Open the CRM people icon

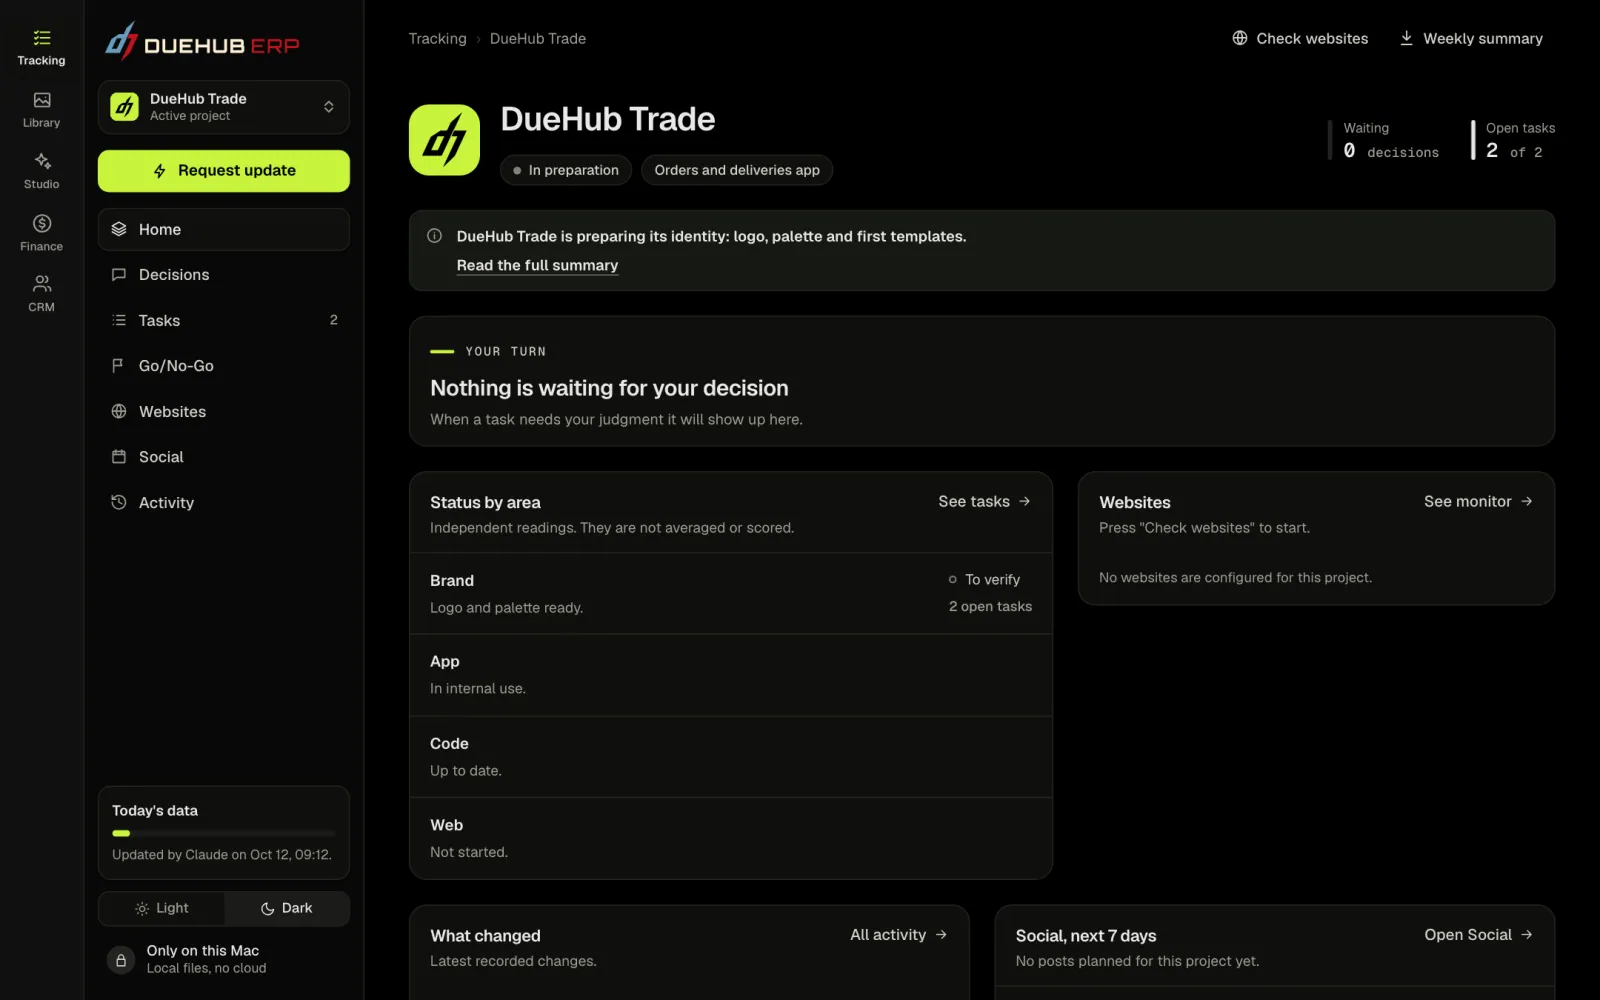click(x=42, y=284)
